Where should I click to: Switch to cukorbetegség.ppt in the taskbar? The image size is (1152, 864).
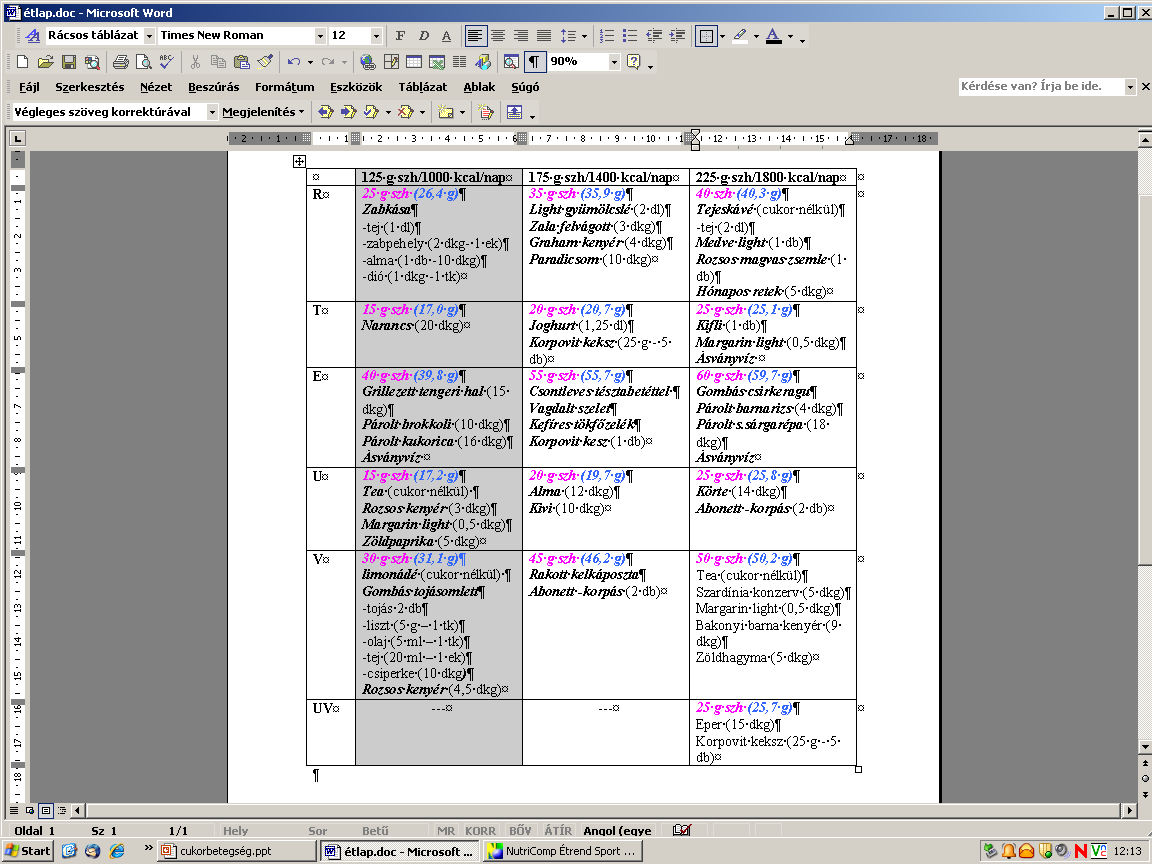coord(237,851)
